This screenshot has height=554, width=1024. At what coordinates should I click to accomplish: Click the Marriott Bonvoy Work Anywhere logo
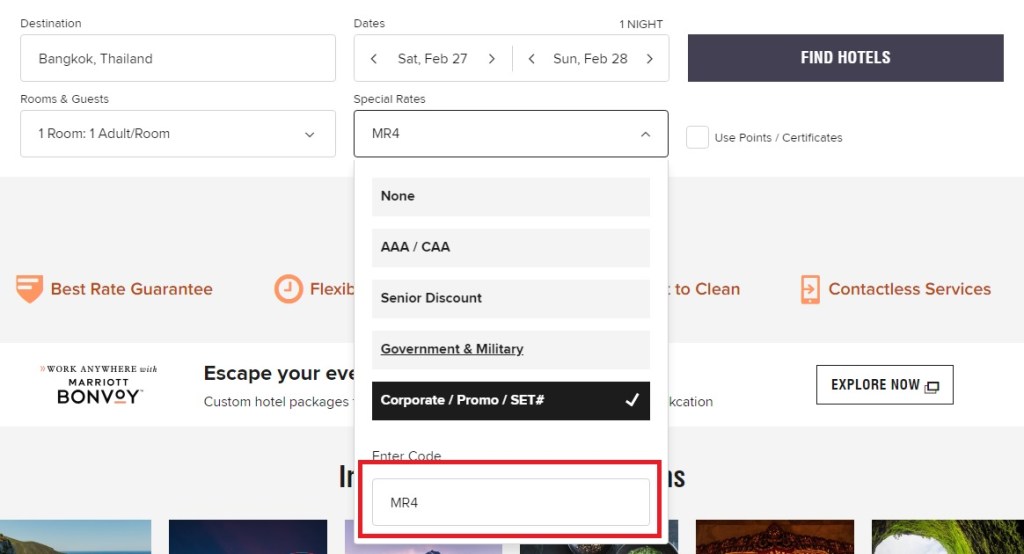tap(99, 385)
